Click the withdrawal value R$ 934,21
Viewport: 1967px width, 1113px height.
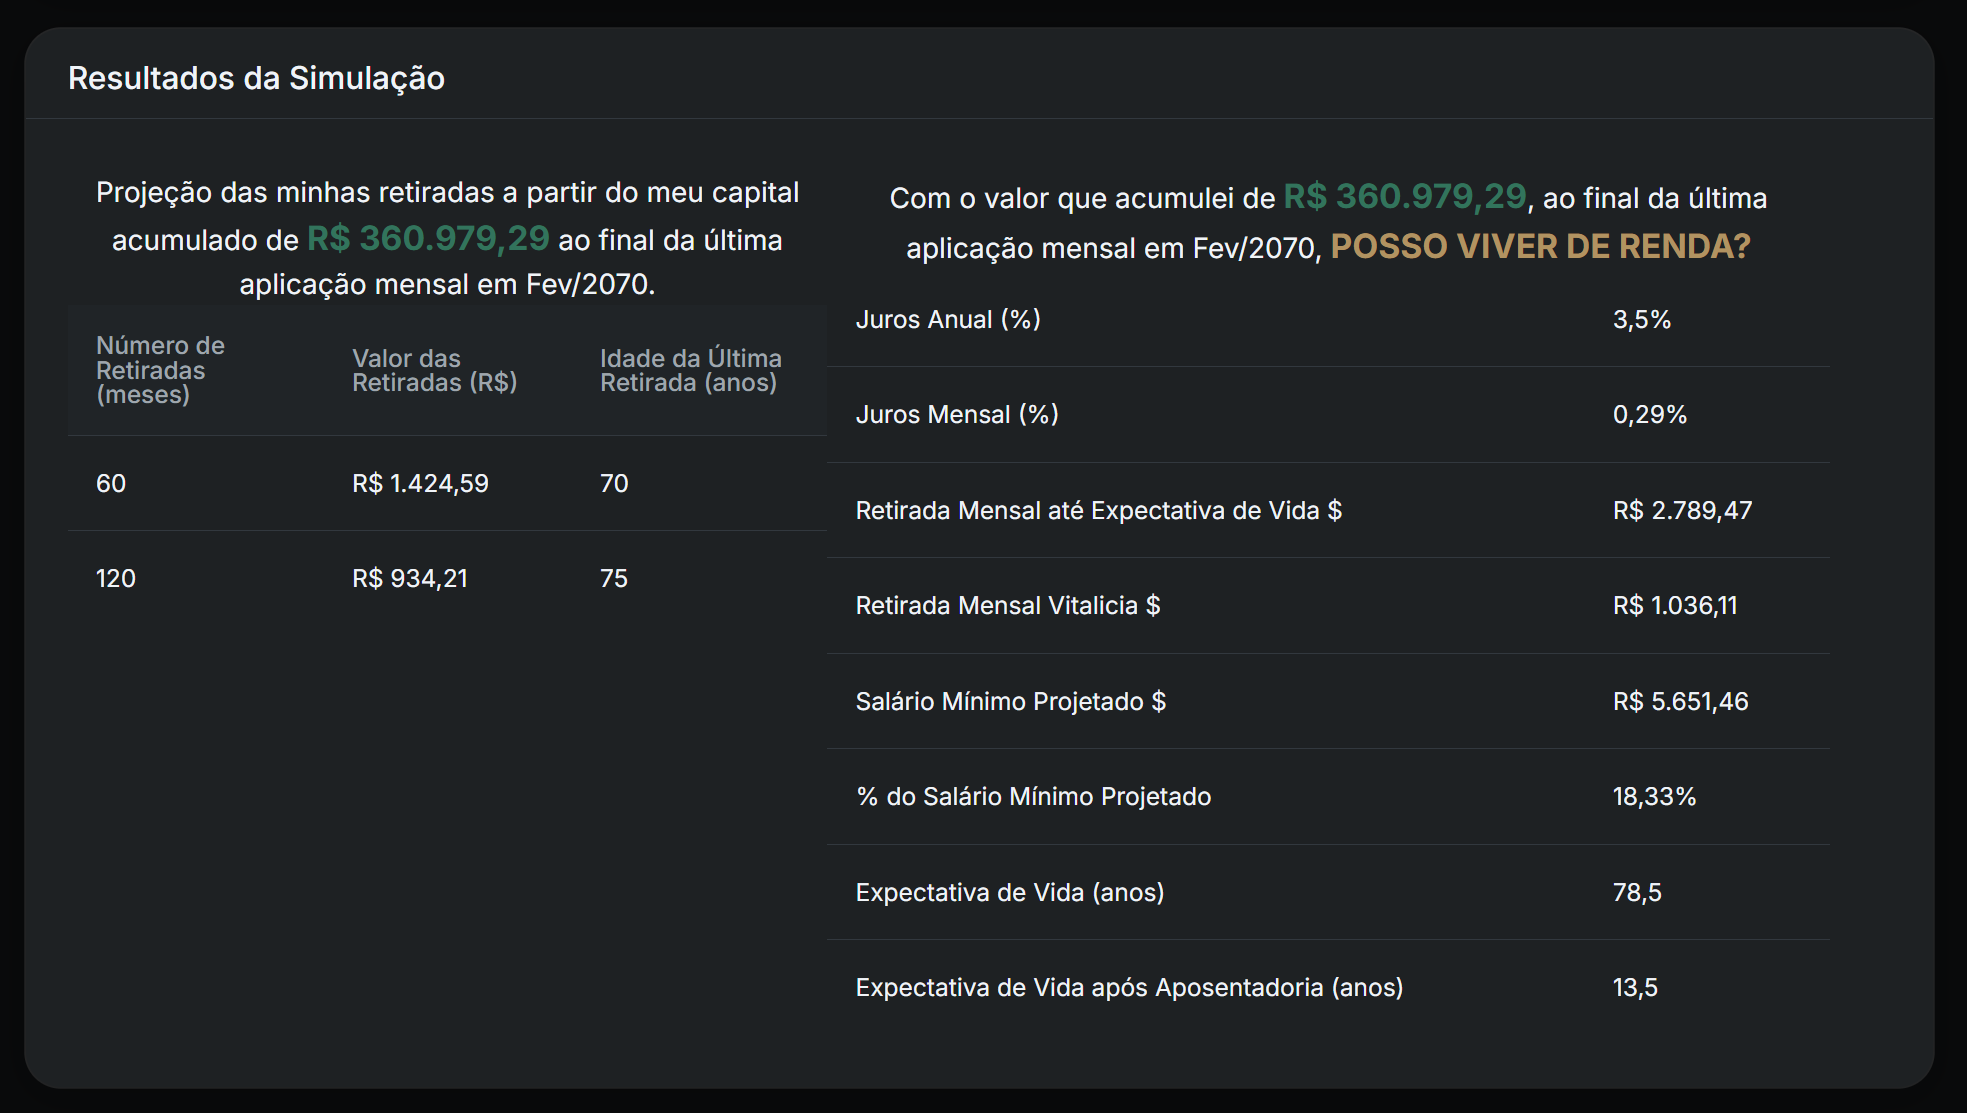410,578
